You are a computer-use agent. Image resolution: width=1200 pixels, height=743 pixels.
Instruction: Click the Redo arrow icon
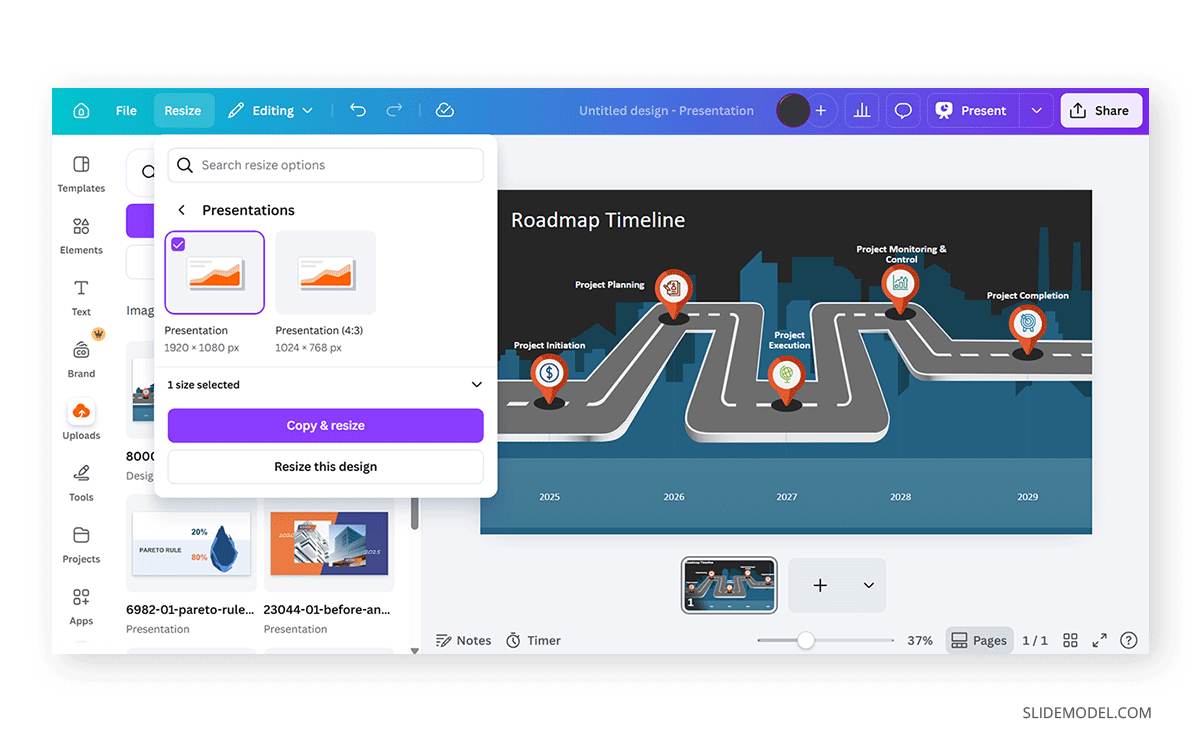point(395,111)
